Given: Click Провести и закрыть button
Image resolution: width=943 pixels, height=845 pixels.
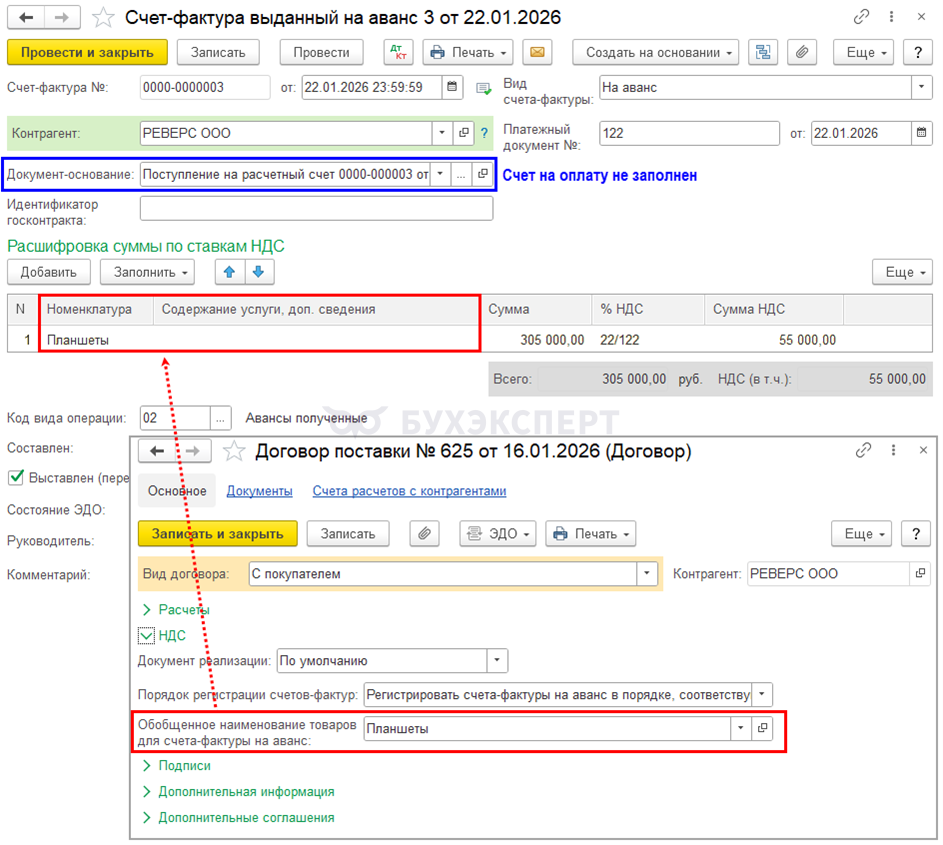Looking at the screenshot, I should pos(87,52).
